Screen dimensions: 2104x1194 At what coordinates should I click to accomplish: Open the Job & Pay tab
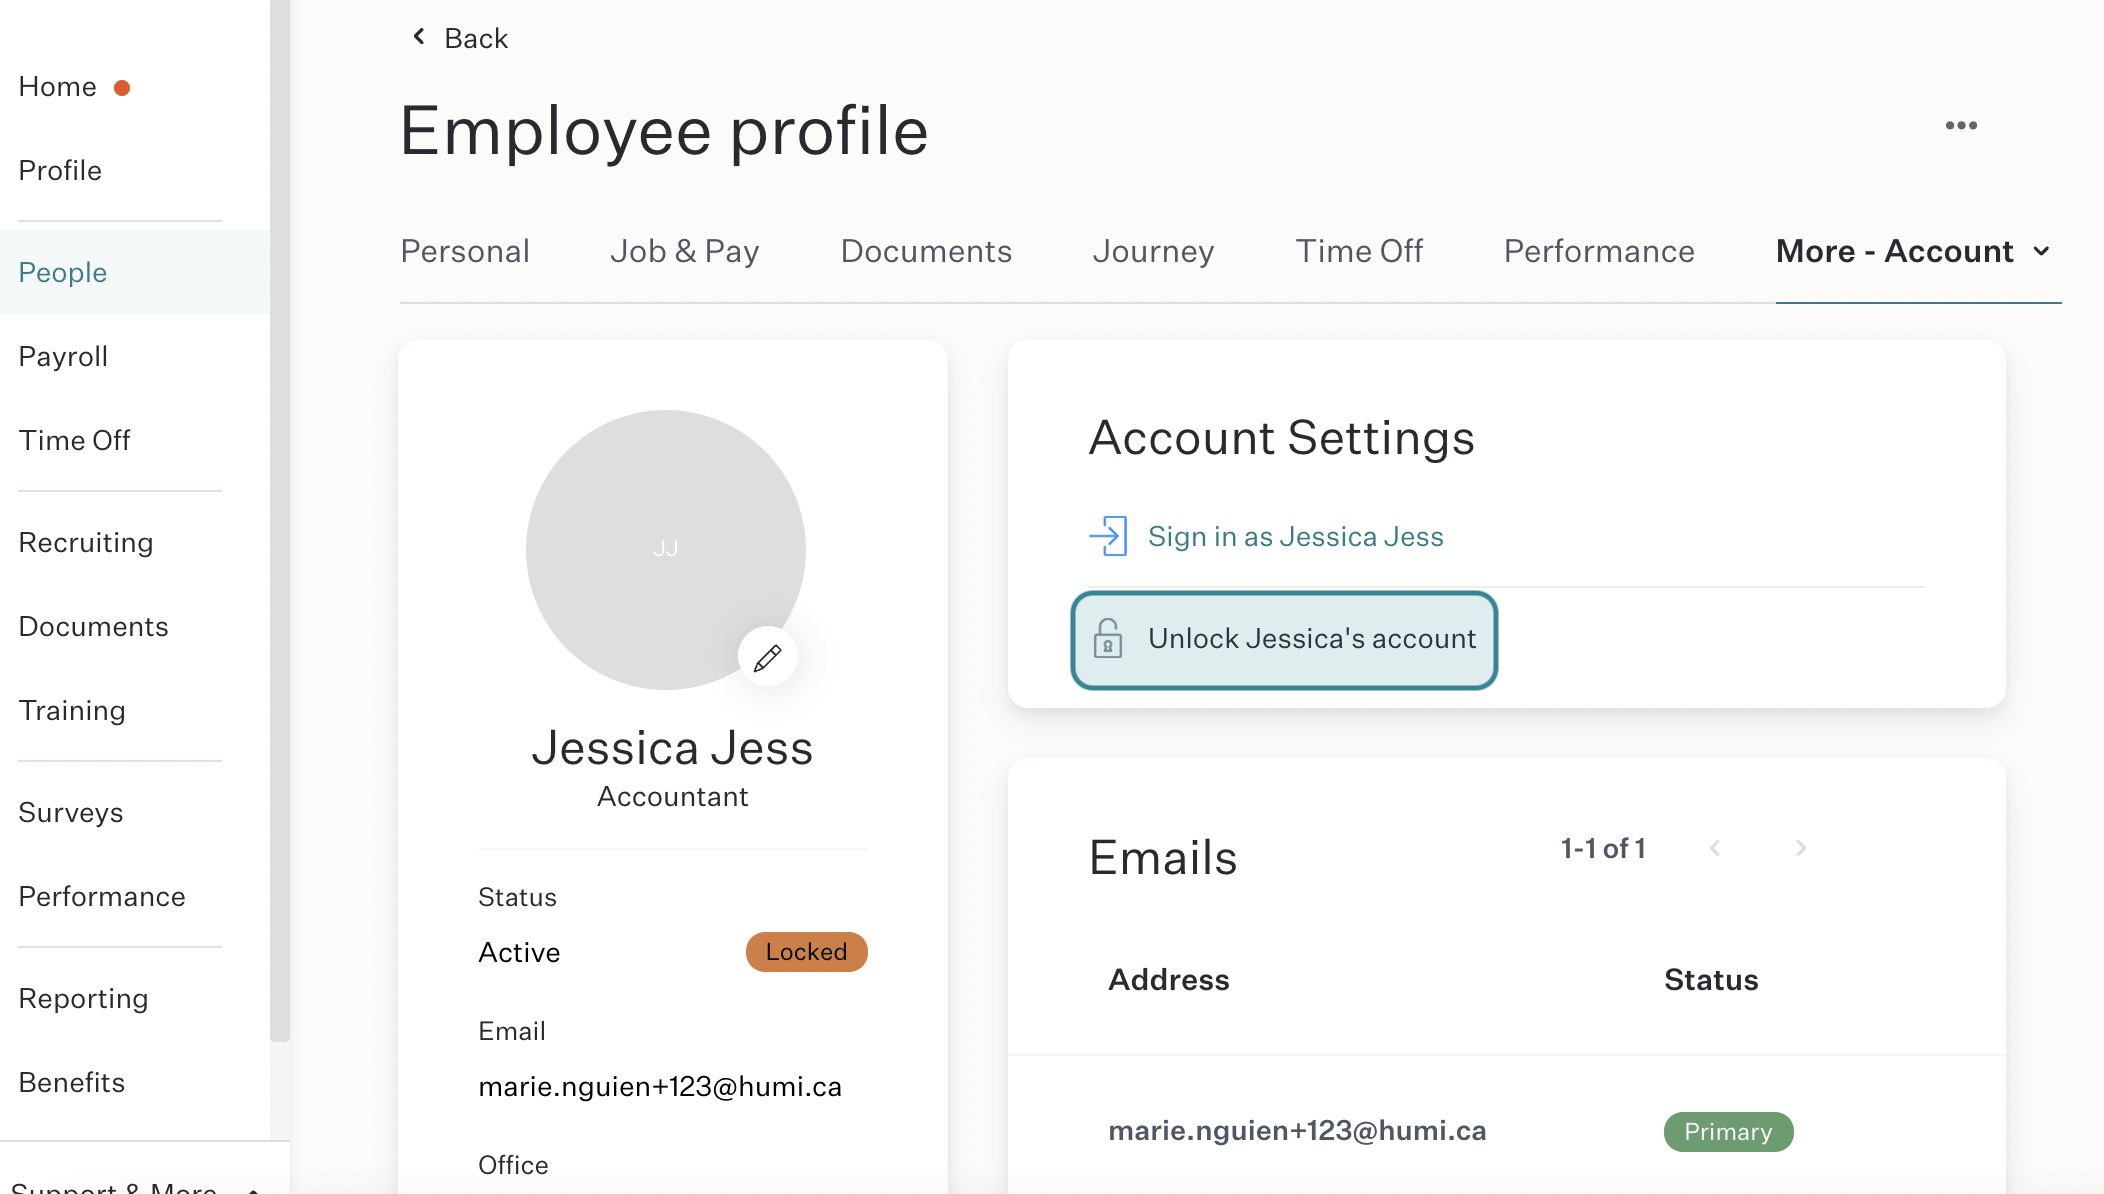685,251
